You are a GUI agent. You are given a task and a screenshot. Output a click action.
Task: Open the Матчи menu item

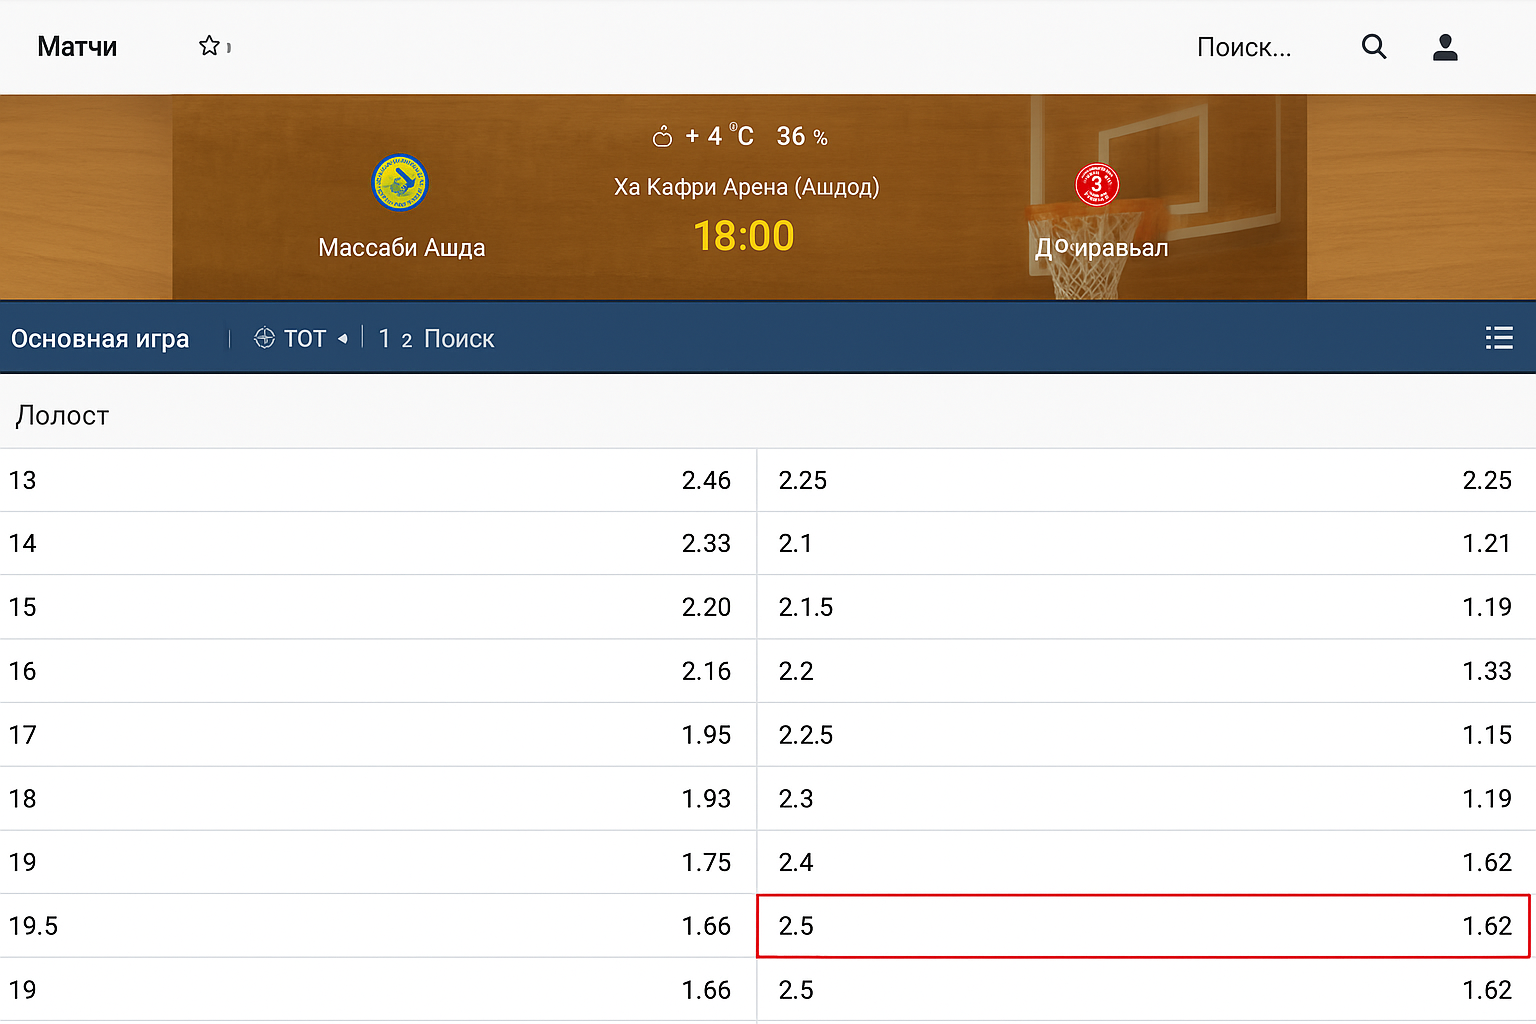point(77,46)
